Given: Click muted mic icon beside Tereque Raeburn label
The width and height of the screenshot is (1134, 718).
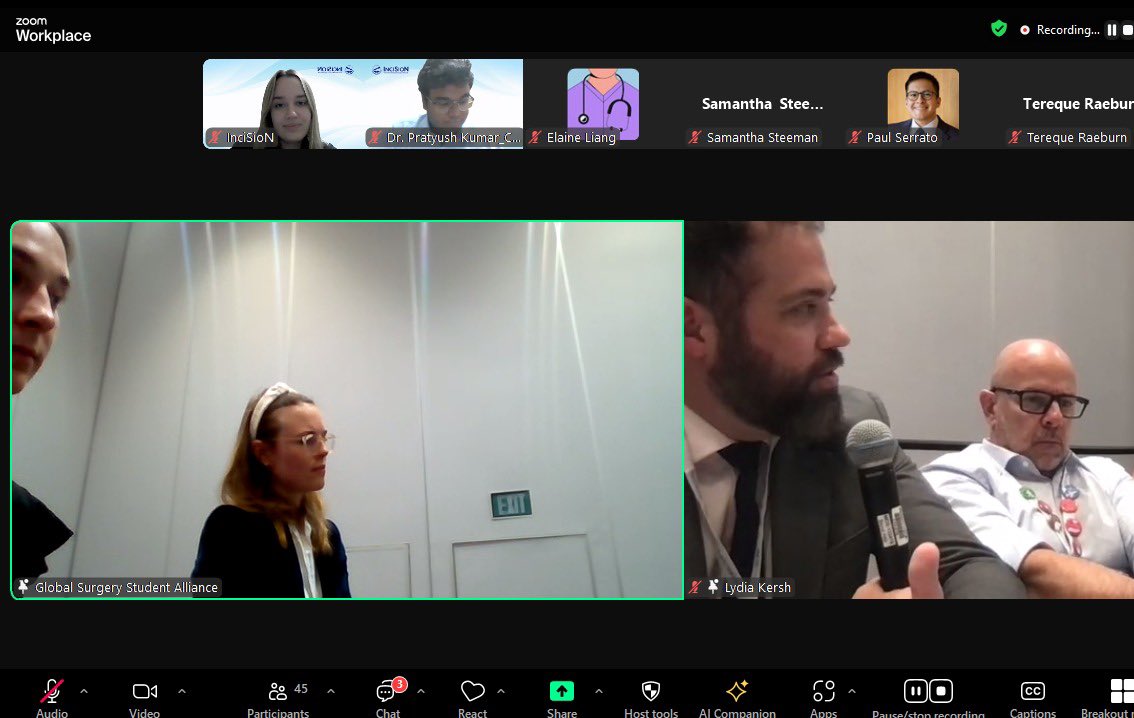Looking at the screenshot, I should click(1015, 137).
